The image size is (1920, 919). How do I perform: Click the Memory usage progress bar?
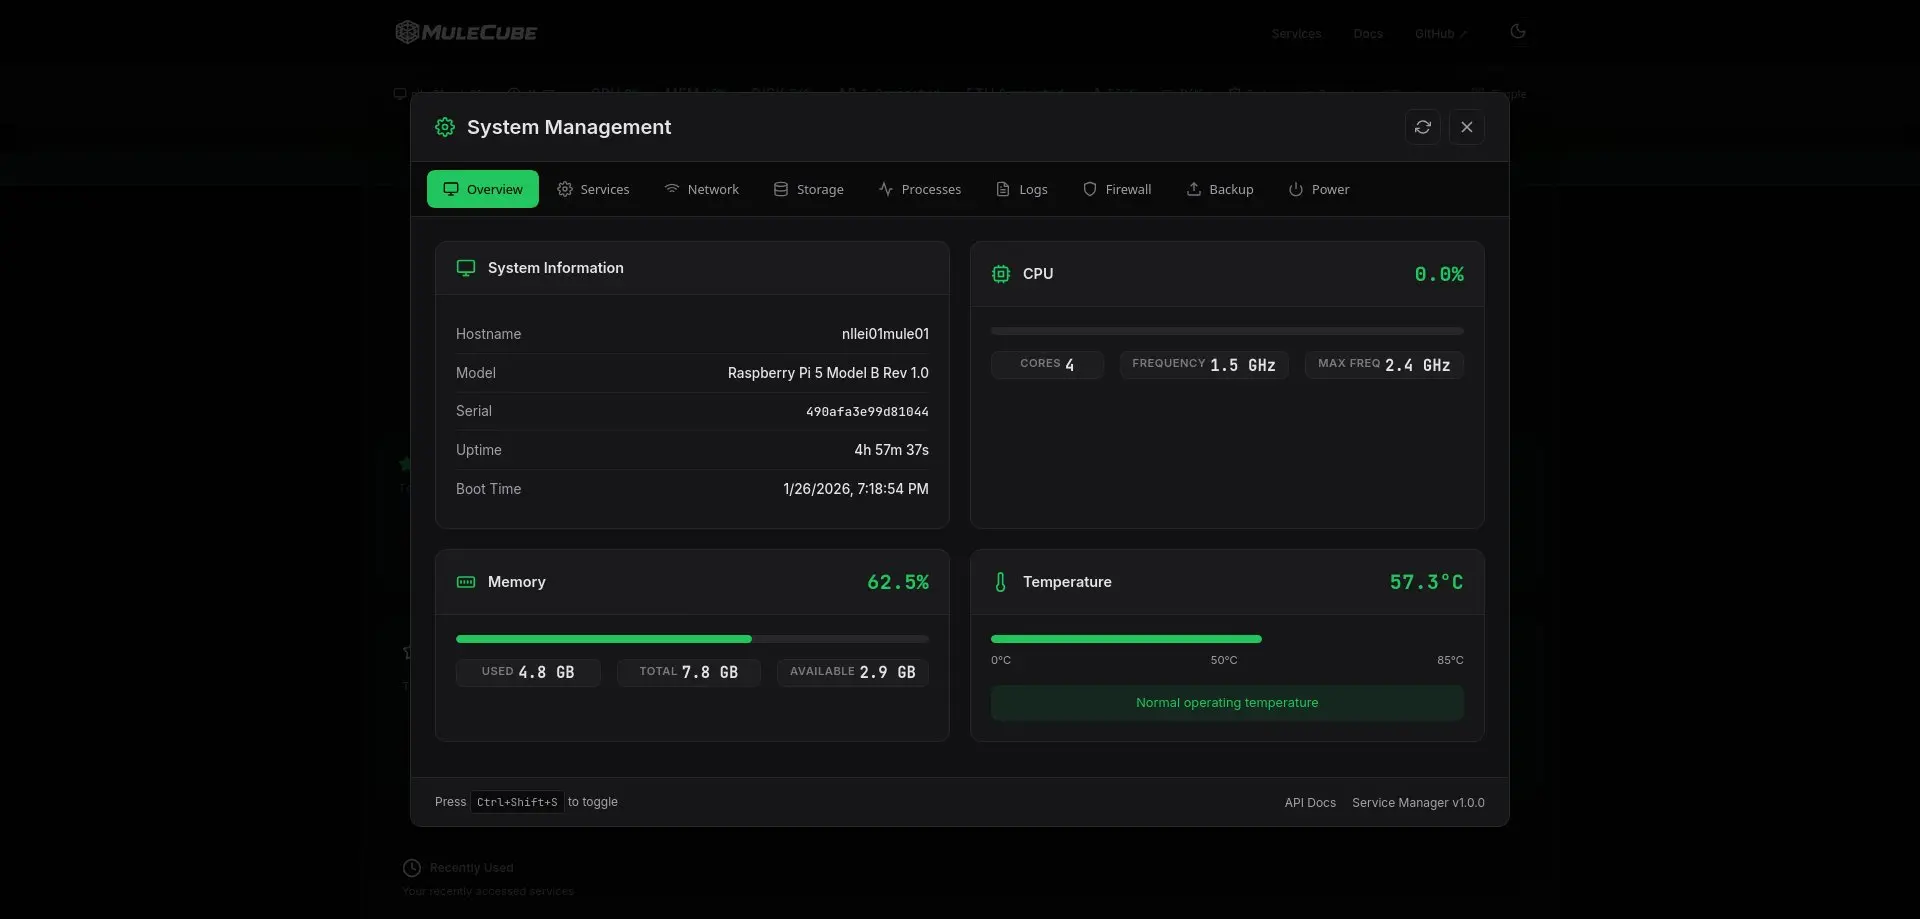click(x=692, y=639)
